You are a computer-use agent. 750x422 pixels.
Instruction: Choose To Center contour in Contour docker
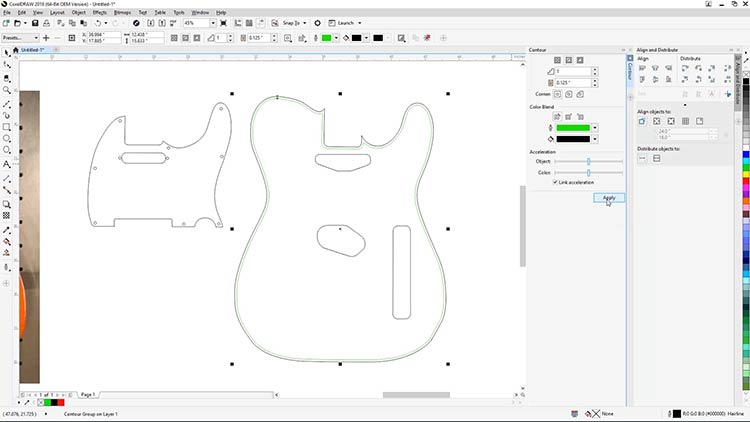pyautogui.click(x=557, y=60)
